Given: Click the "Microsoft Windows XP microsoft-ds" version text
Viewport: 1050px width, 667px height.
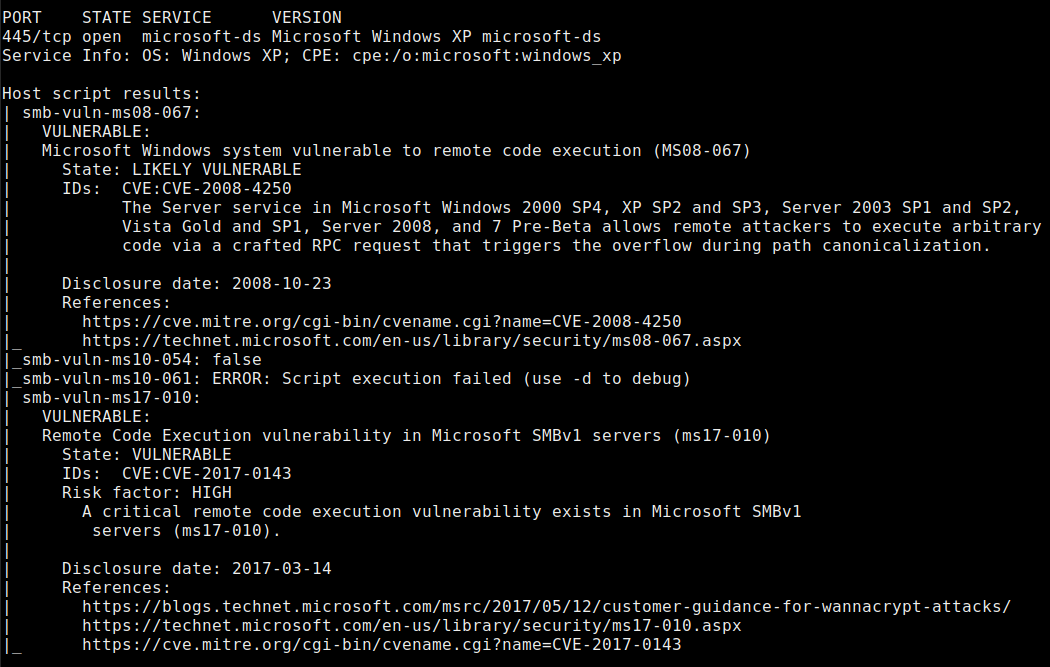Looking at the screenshot, I should coord(436,37).
